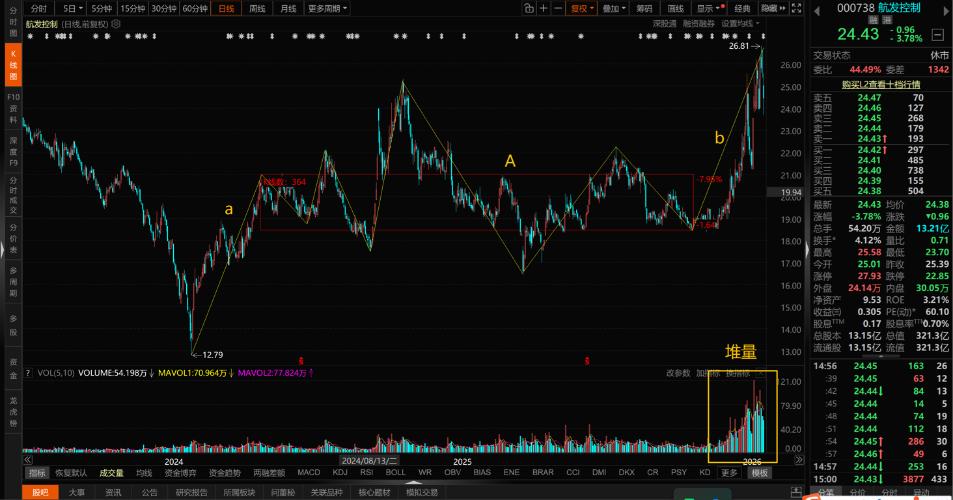This screenshot has width=953, height=500.
Task: Click stock code 000738 title
Action: tap(855, 8)
